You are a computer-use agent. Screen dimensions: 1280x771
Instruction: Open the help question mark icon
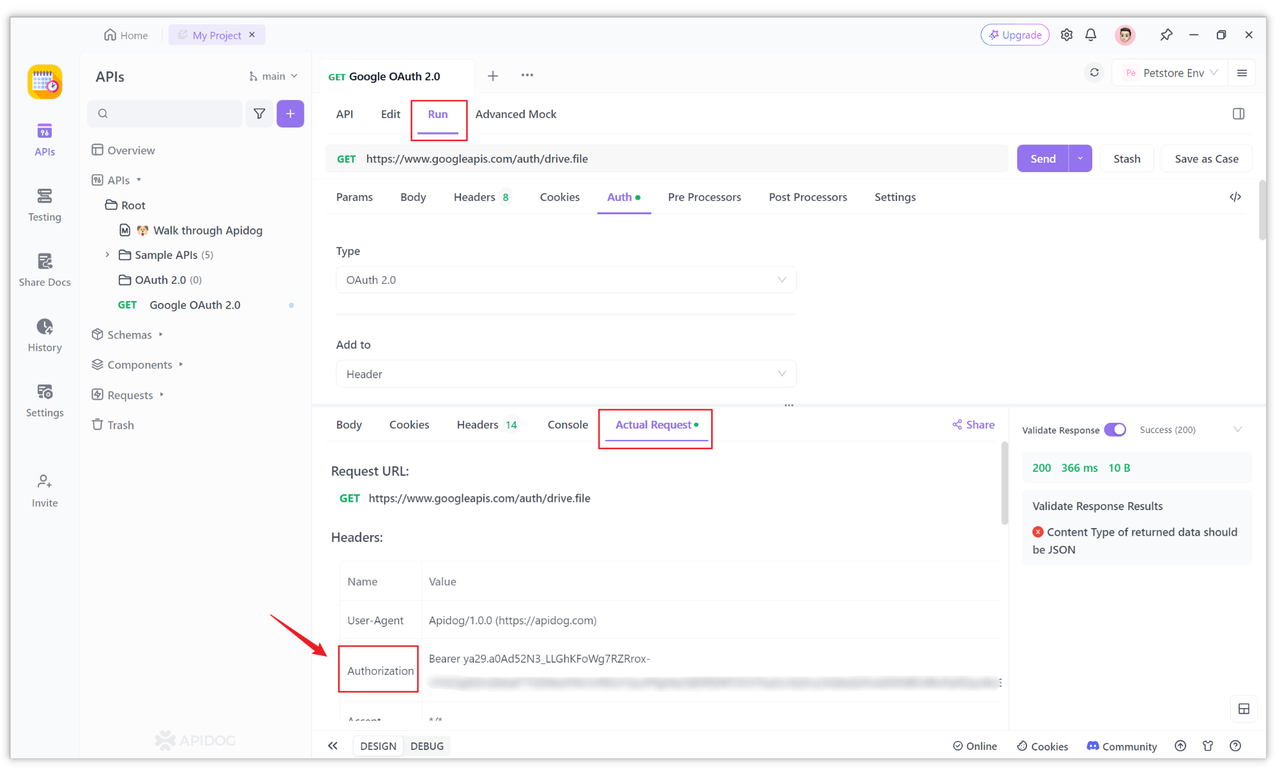[1235, 746]
